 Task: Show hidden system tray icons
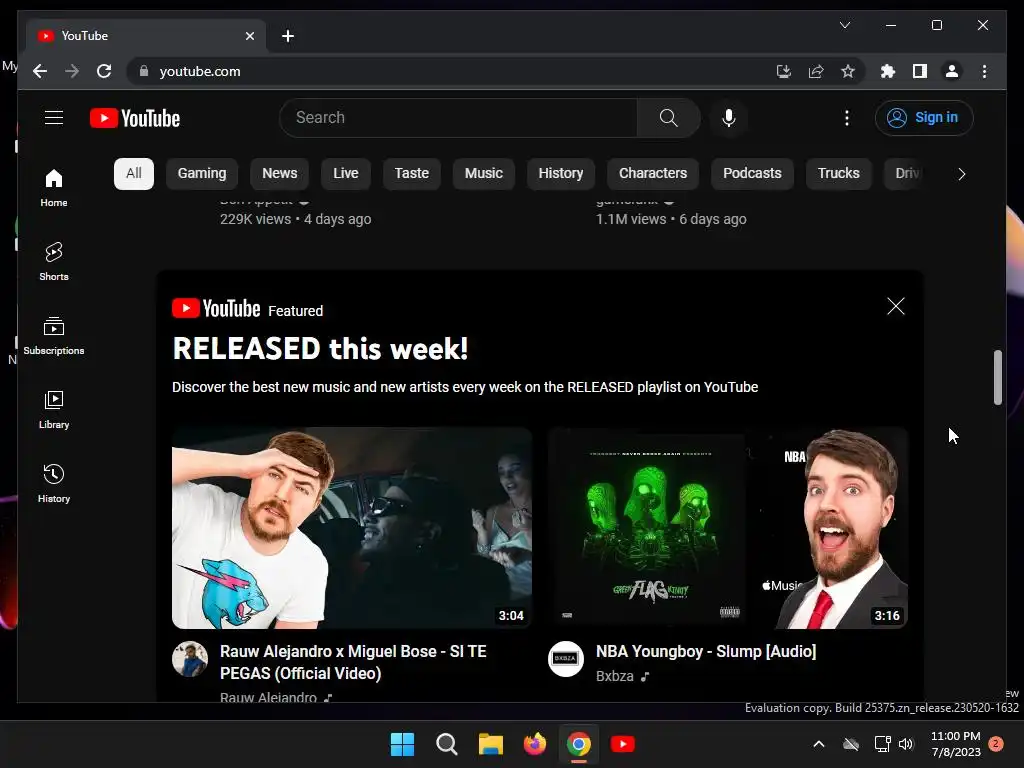click(x=818, y=744)
